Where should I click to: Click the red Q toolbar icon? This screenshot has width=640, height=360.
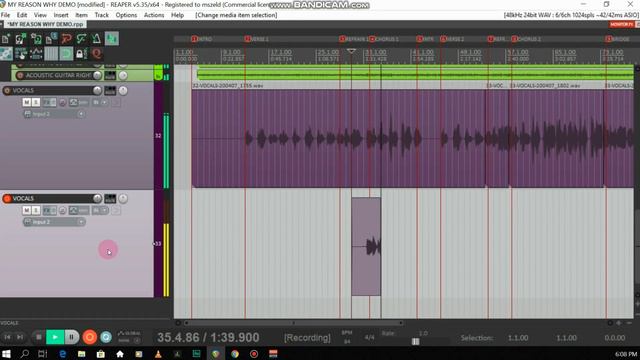96,53
